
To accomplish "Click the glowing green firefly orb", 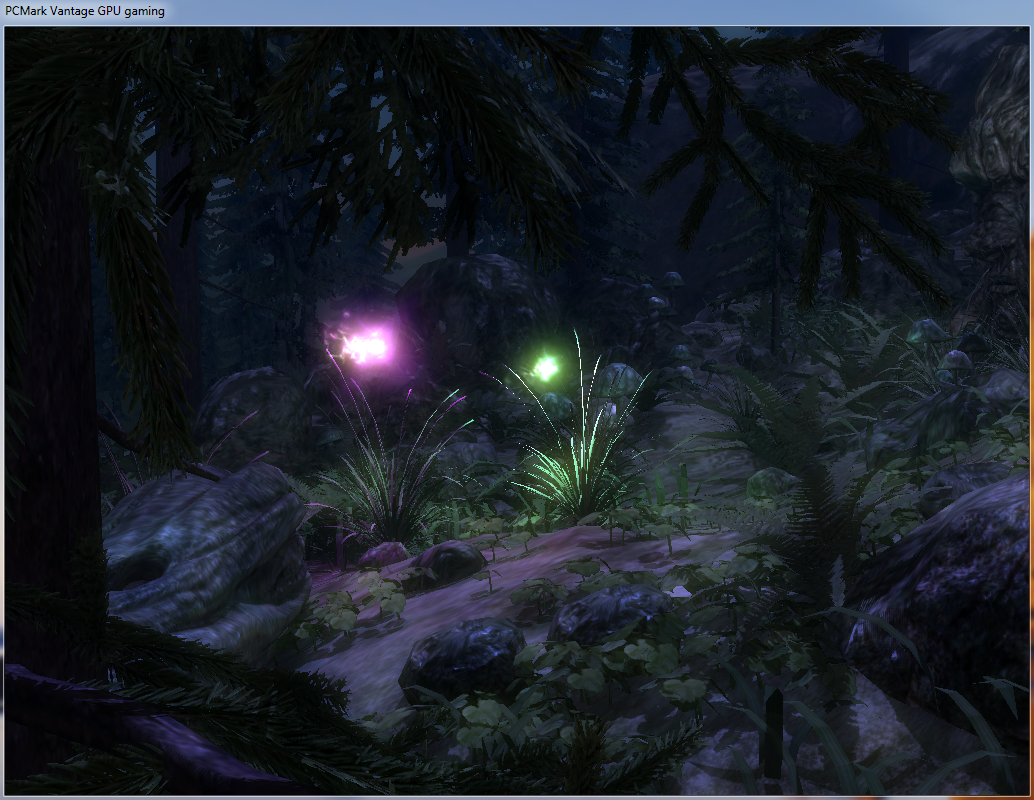I will [x=545, y=367].
